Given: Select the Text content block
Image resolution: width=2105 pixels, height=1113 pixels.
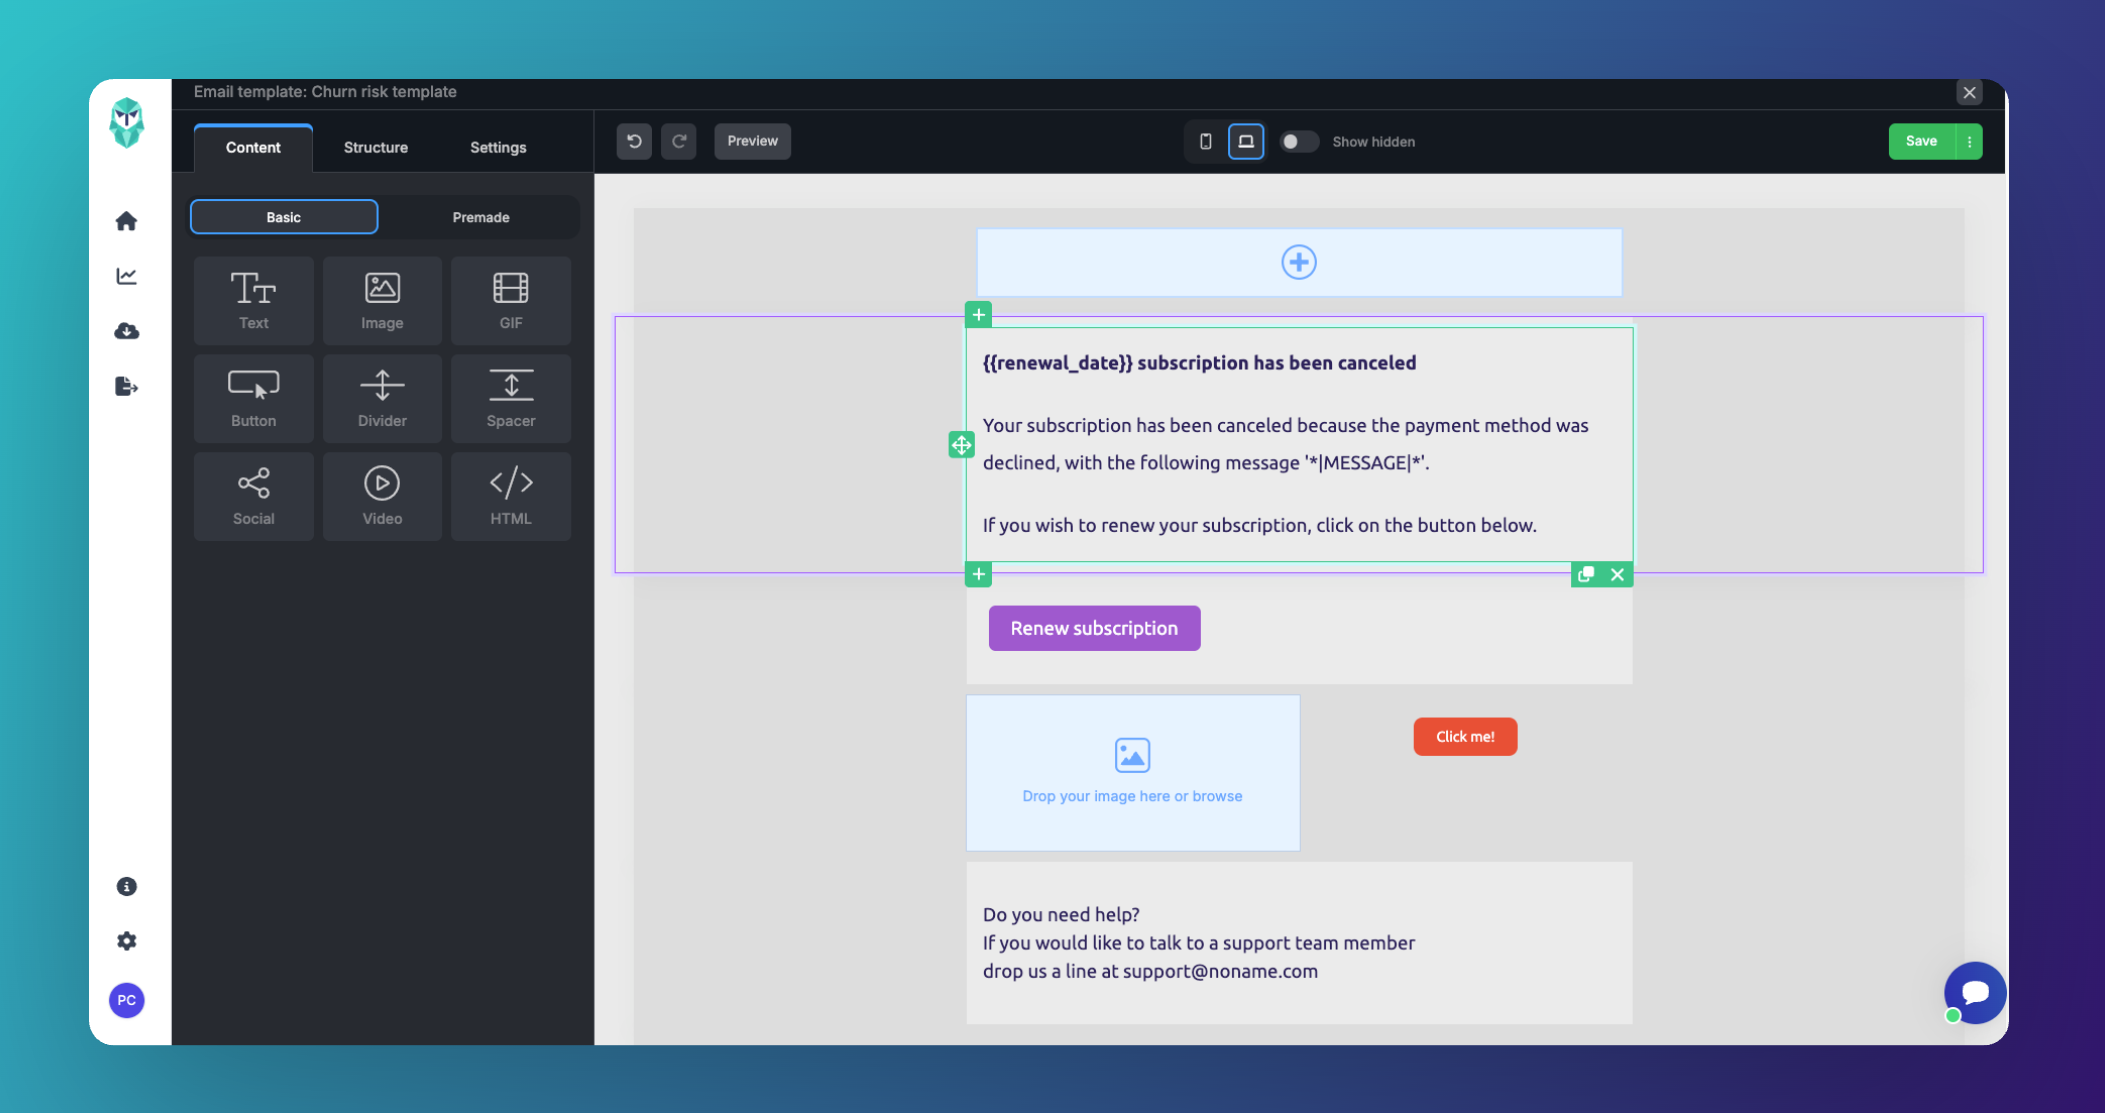Looking at the screenshot, I should point(253,300).
